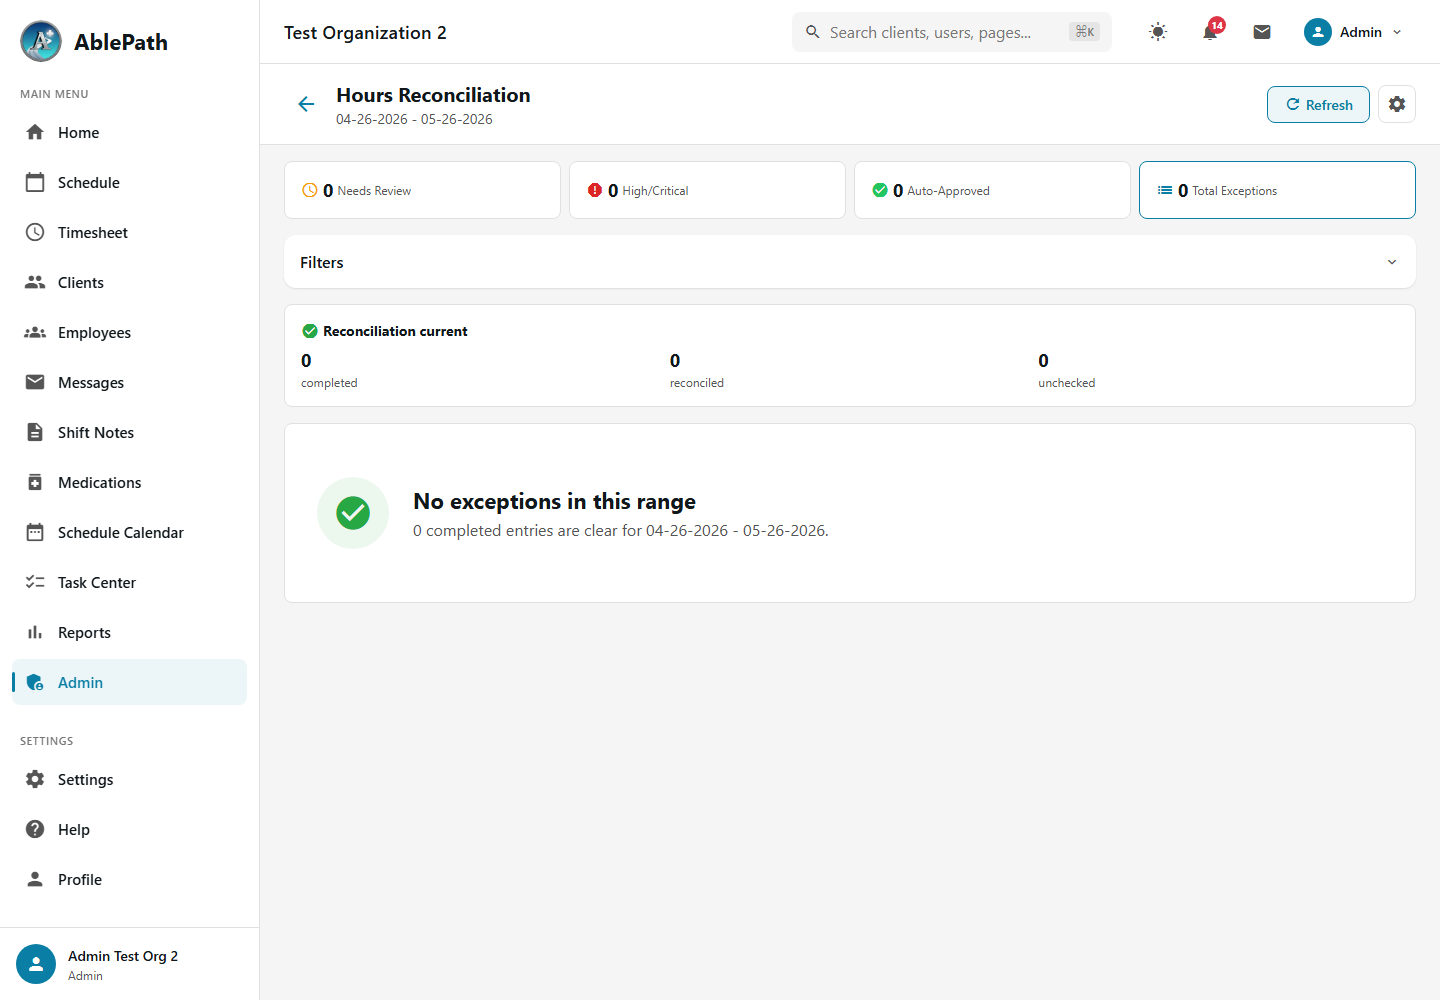Click the Refresh button
Viewport: 1440px width, 1000px height.
[x=1318, y=104]
